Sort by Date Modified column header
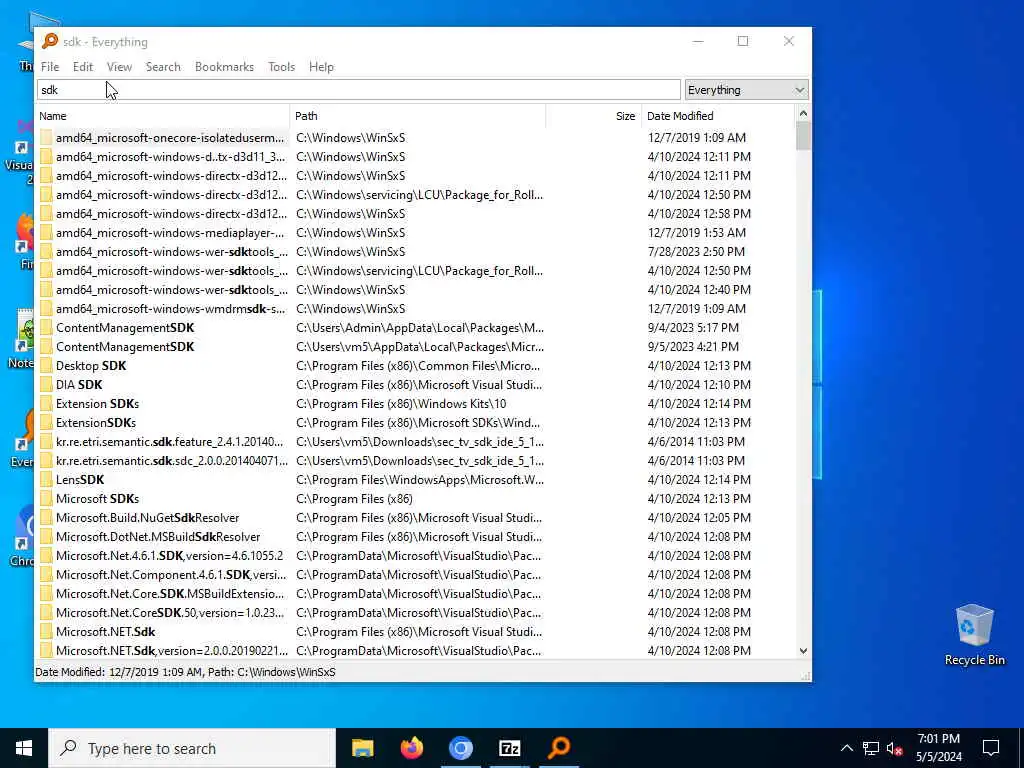 718,116
